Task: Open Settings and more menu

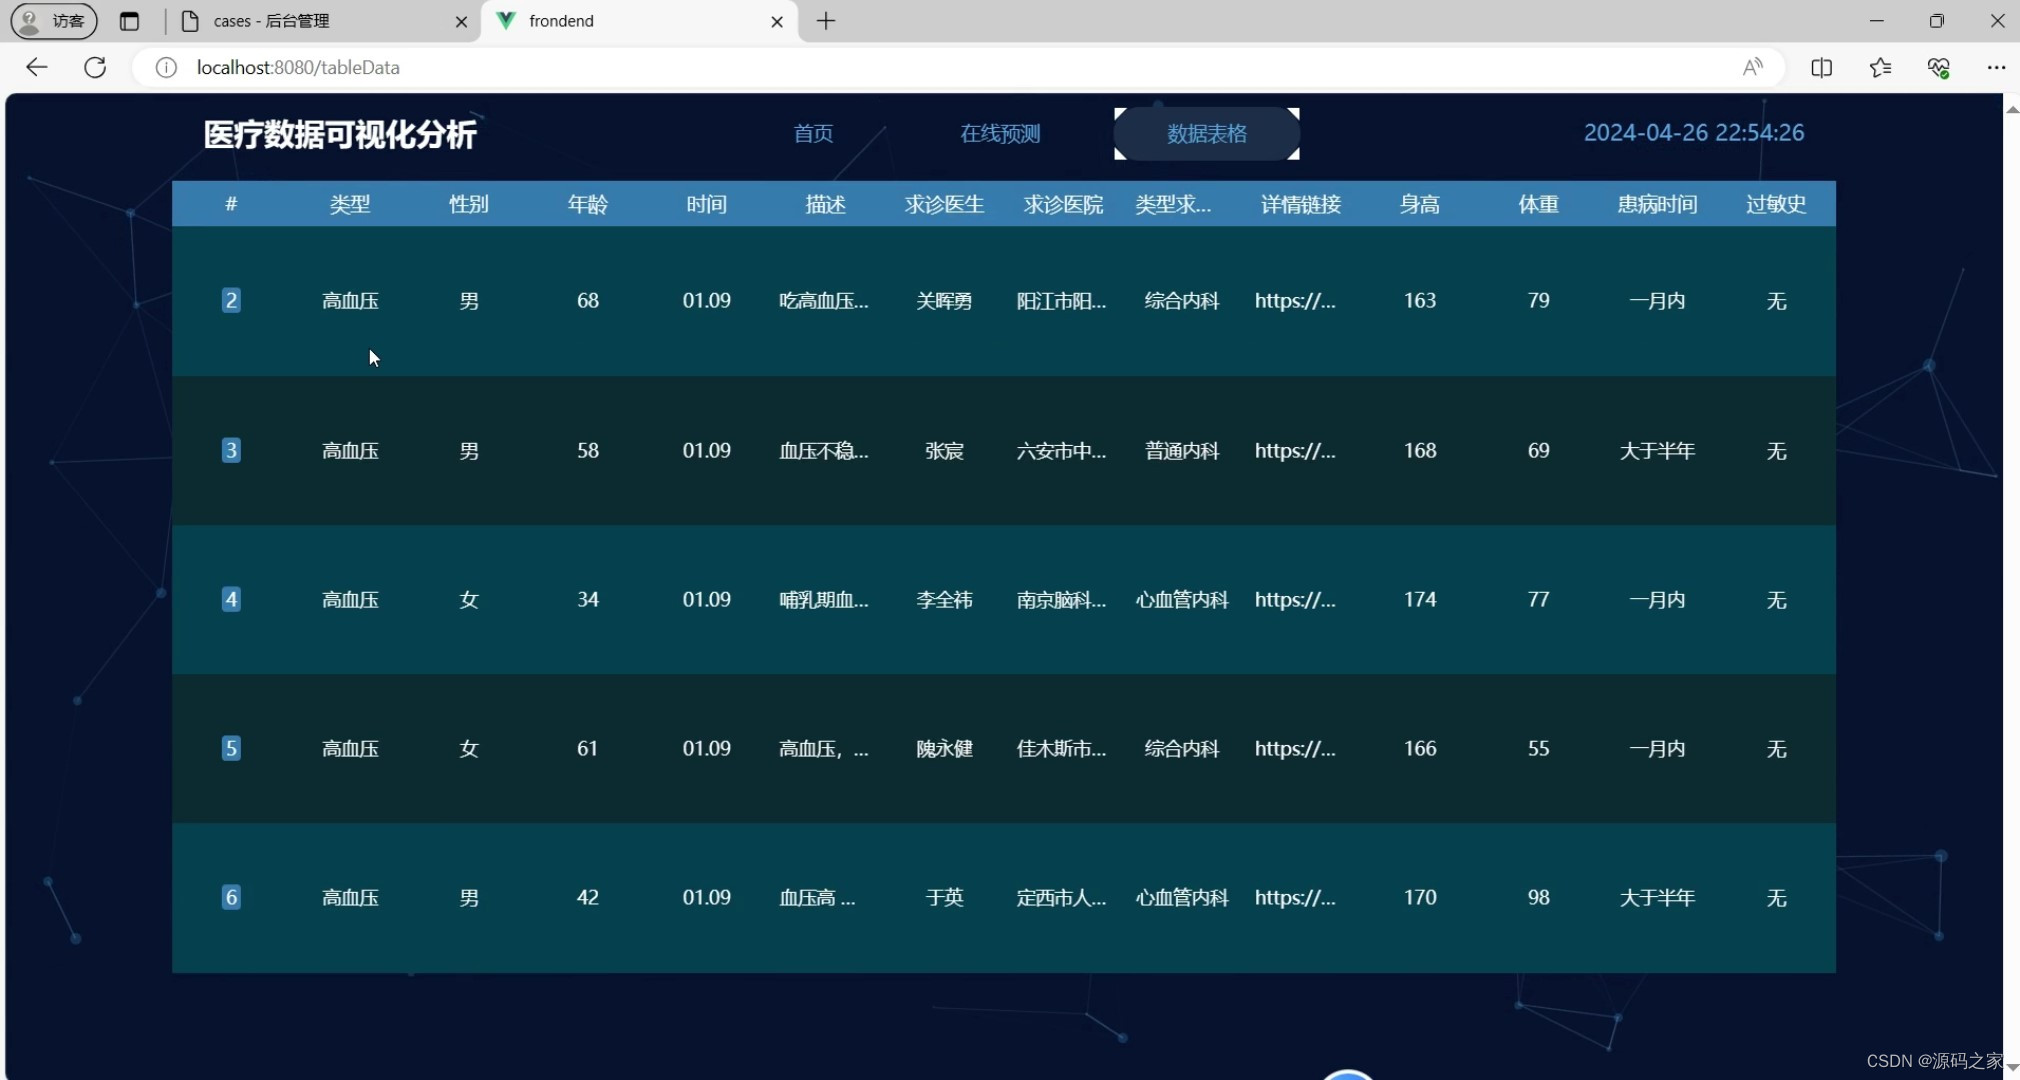Action: [1997, 67]
